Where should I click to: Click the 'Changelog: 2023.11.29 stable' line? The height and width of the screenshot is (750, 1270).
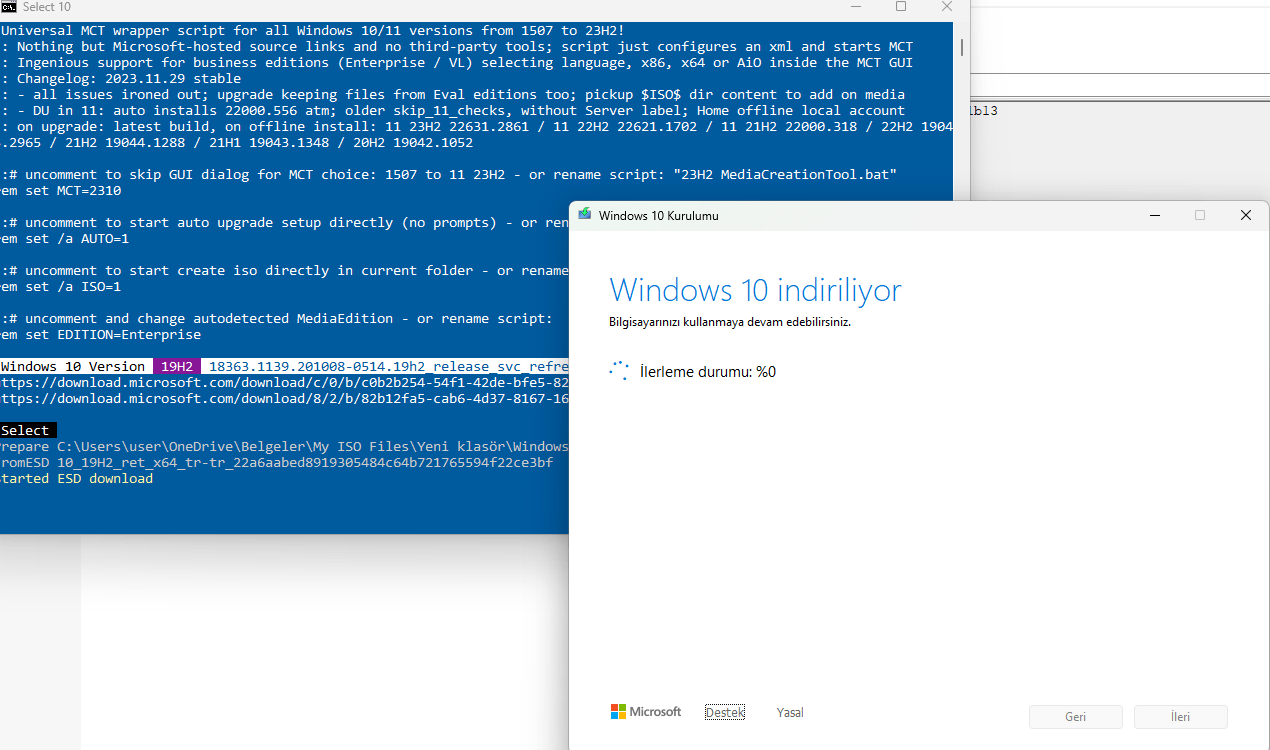tap(121, 79)
